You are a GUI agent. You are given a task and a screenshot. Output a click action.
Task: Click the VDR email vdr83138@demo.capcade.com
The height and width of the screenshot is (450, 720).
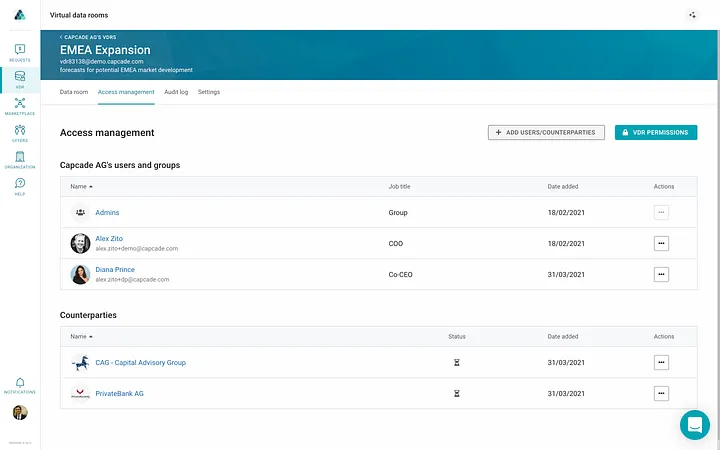click(101, 62)
